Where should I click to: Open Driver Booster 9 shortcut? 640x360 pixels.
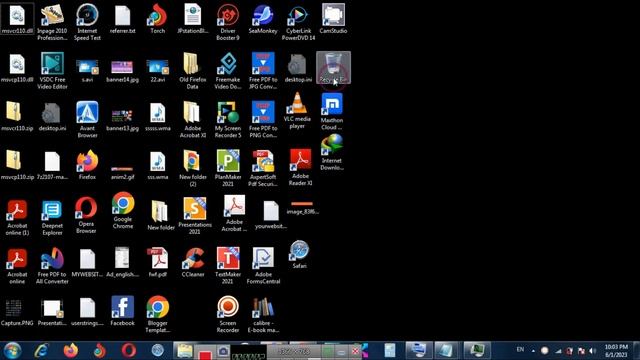[x=228, y=22]
